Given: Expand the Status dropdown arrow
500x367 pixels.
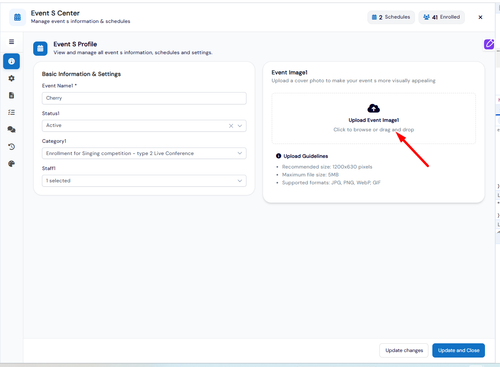Looking at the screenshot, I should [240, 126].
